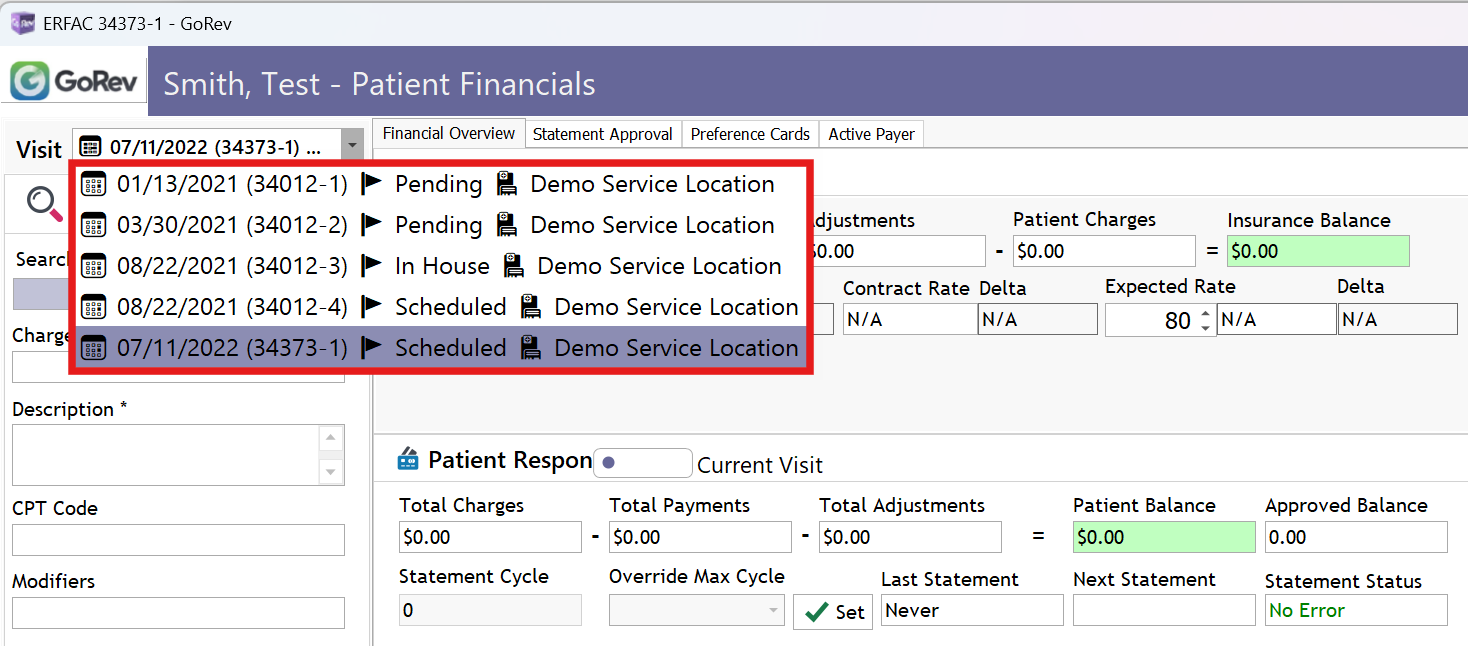Screen dimensions: 1468x646
Task: Open the Preference Cards tab
Action: click(x=750, y=134)
